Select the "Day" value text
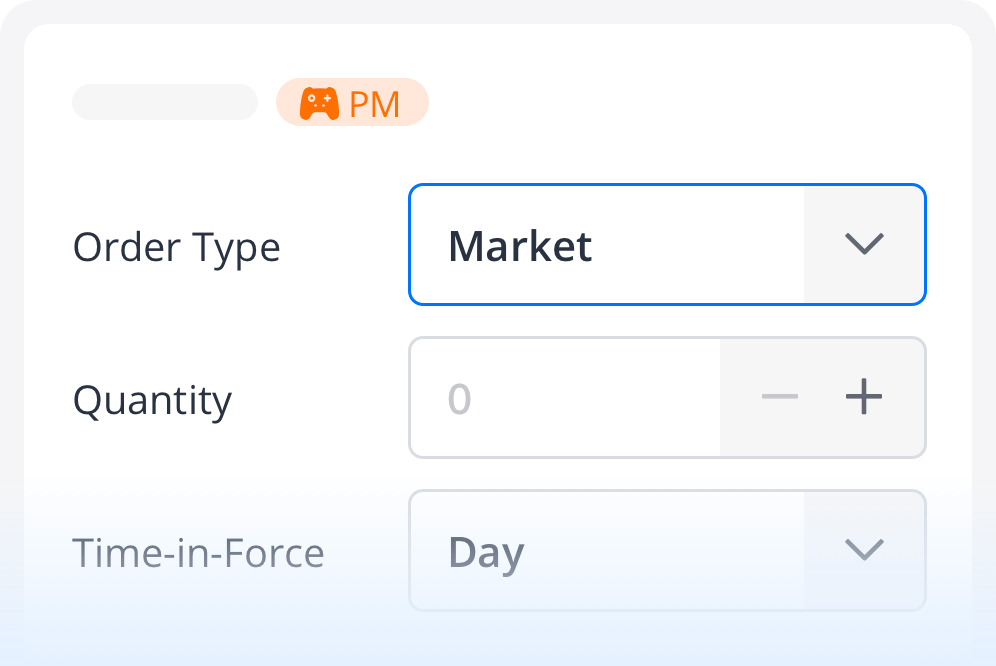 [486, 552]
